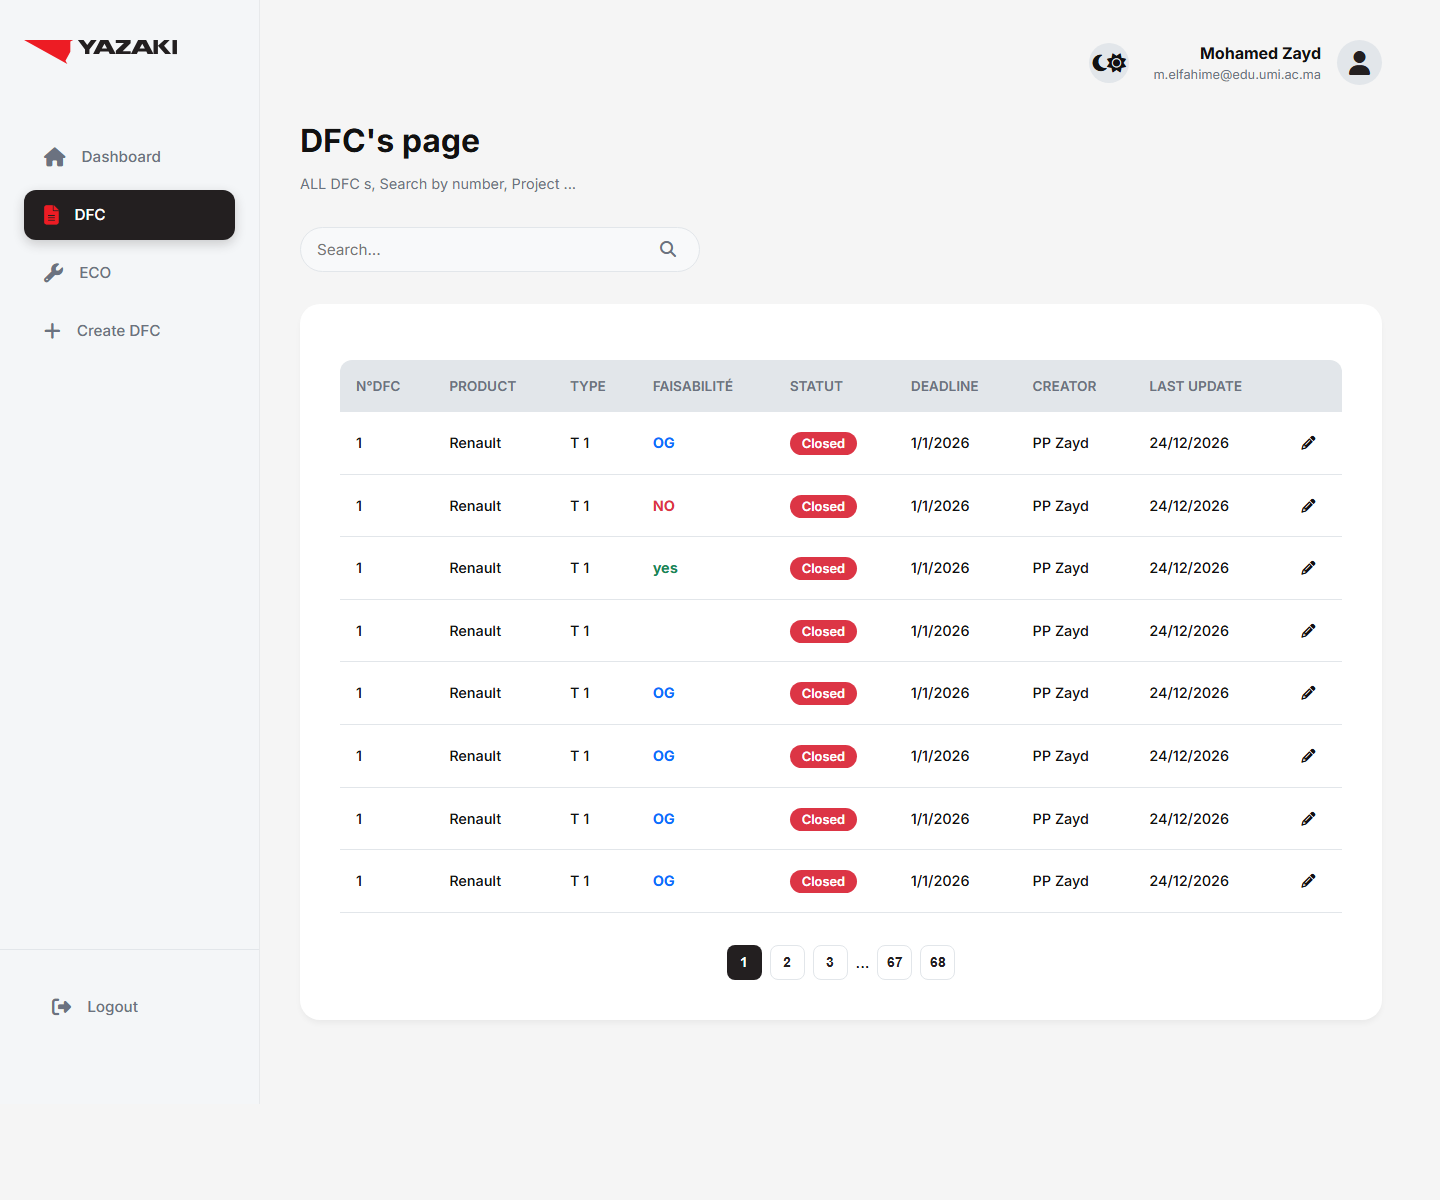Click the red DFC document icon

point(52,215)
